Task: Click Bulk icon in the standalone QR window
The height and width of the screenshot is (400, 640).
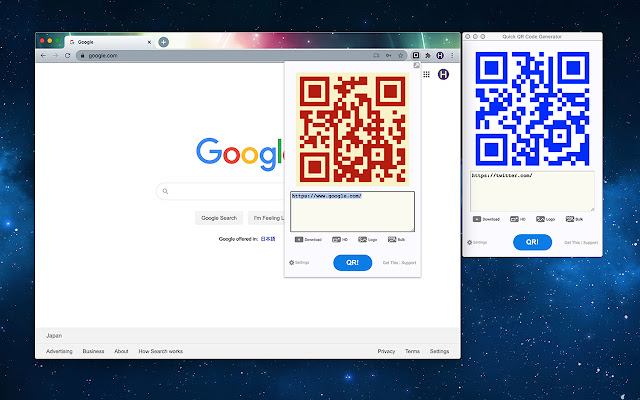Action: [x=568, y=218]
